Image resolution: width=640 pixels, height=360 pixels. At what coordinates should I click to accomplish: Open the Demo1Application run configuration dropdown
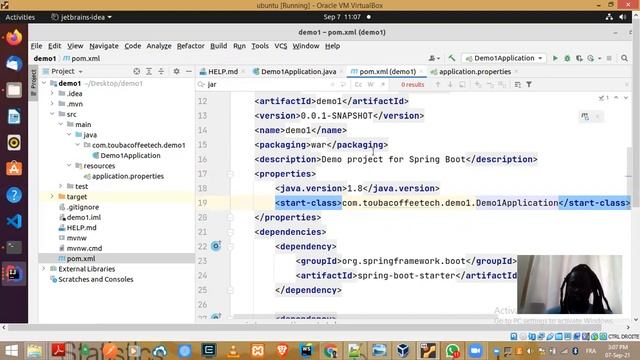(x=504, y=58)
